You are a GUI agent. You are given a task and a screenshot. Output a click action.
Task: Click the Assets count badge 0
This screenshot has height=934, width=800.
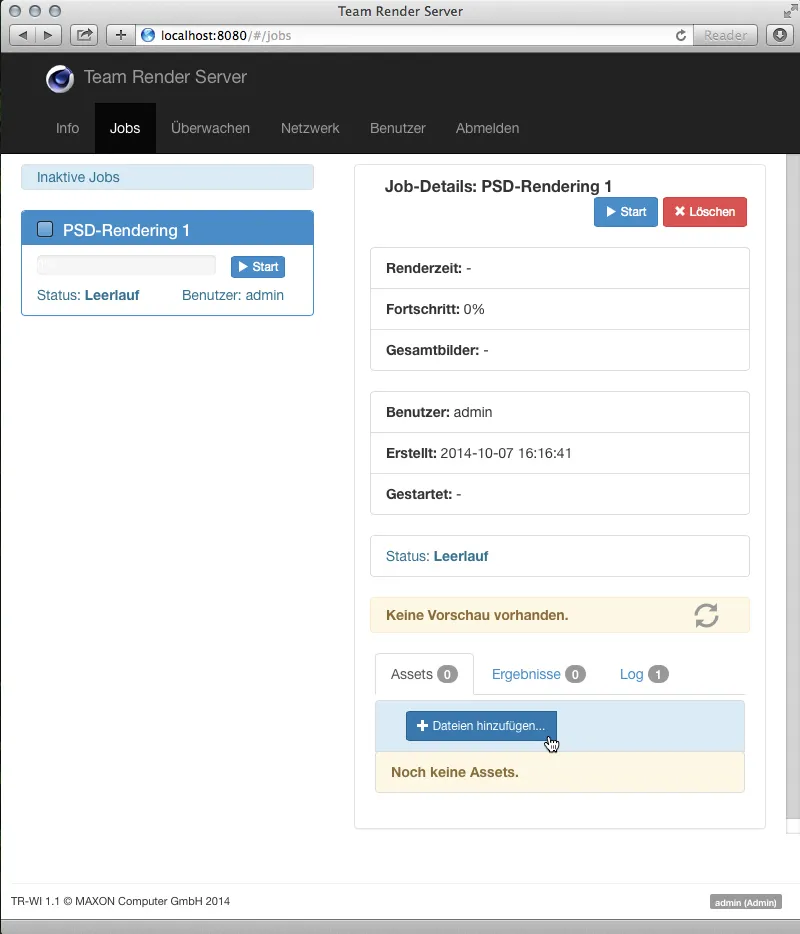tap(447, 674)
